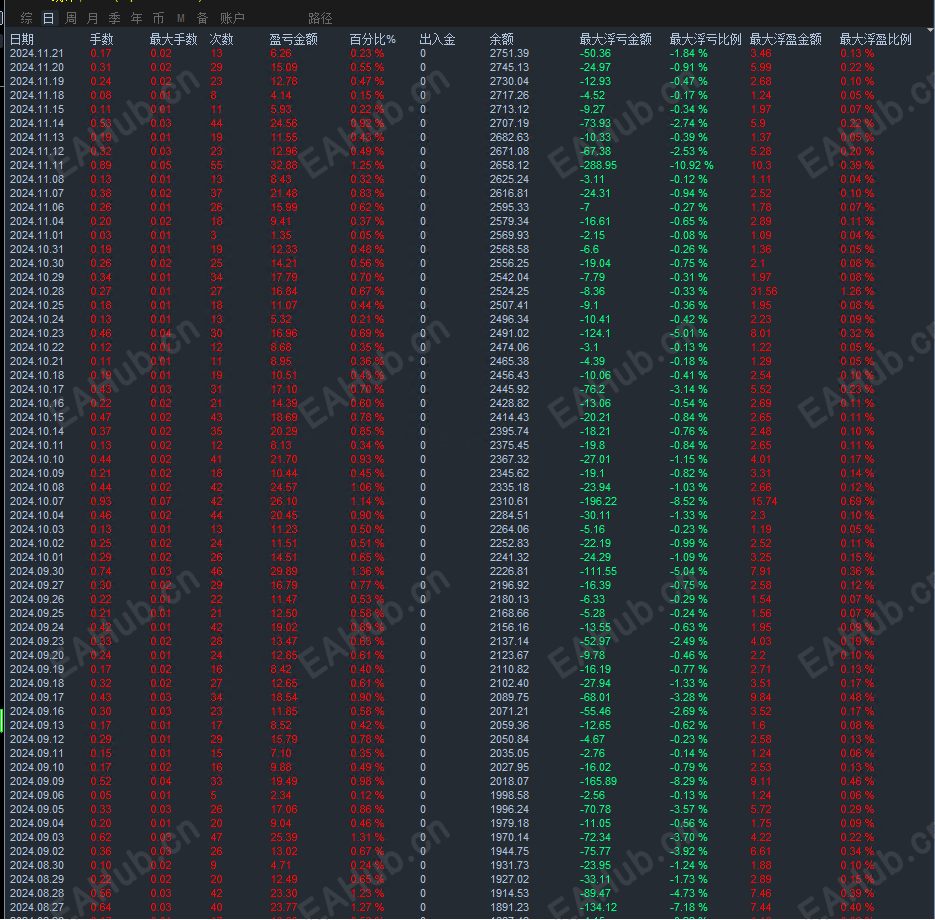Select the date cell 2024.10.17
The image size is (935, 920).
point(37,389)
